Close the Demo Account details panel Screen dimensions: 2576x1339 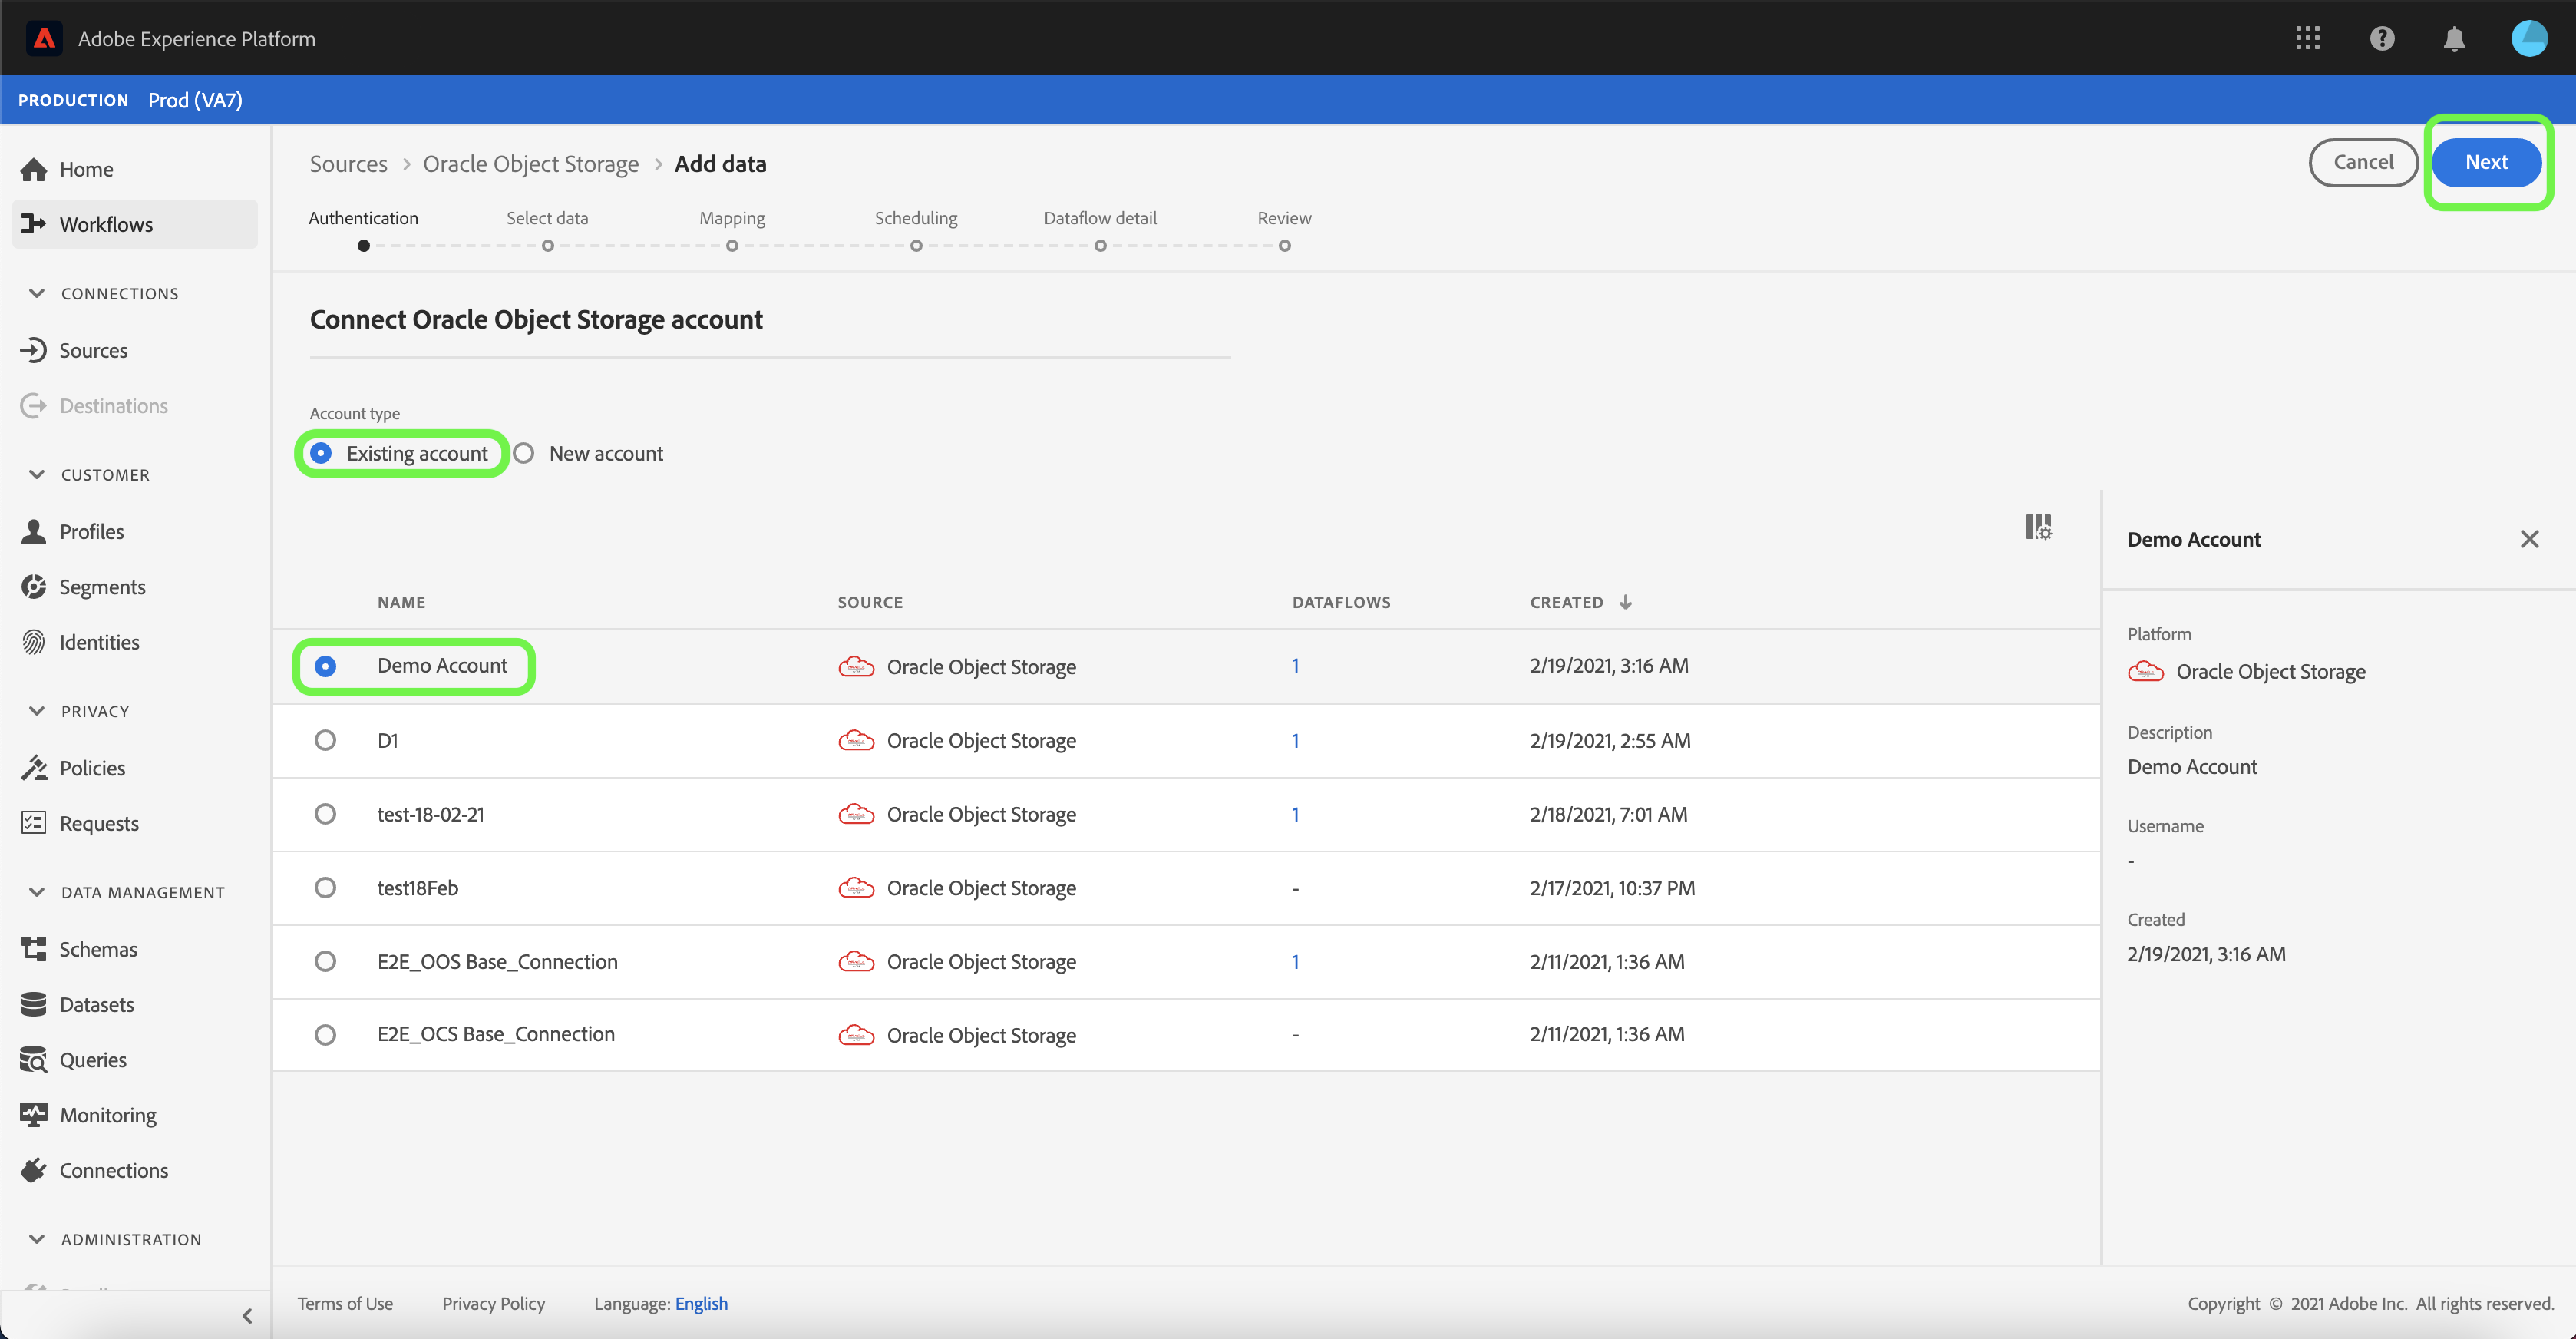[x=2529, y=539]
